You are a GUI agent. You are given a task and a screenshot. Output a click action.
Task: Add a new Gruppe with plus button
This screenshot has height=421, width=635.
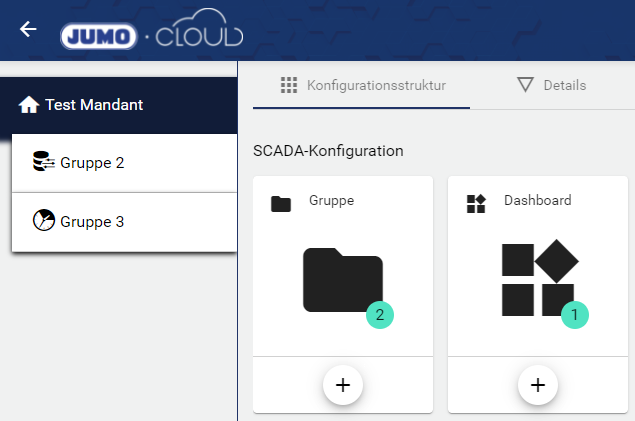[x=342, y=385]
